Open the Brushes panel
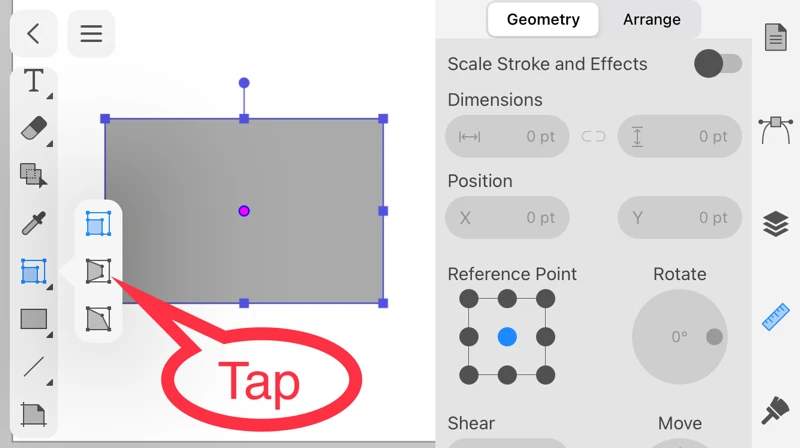The image size is (800, 448). [776, 410]
